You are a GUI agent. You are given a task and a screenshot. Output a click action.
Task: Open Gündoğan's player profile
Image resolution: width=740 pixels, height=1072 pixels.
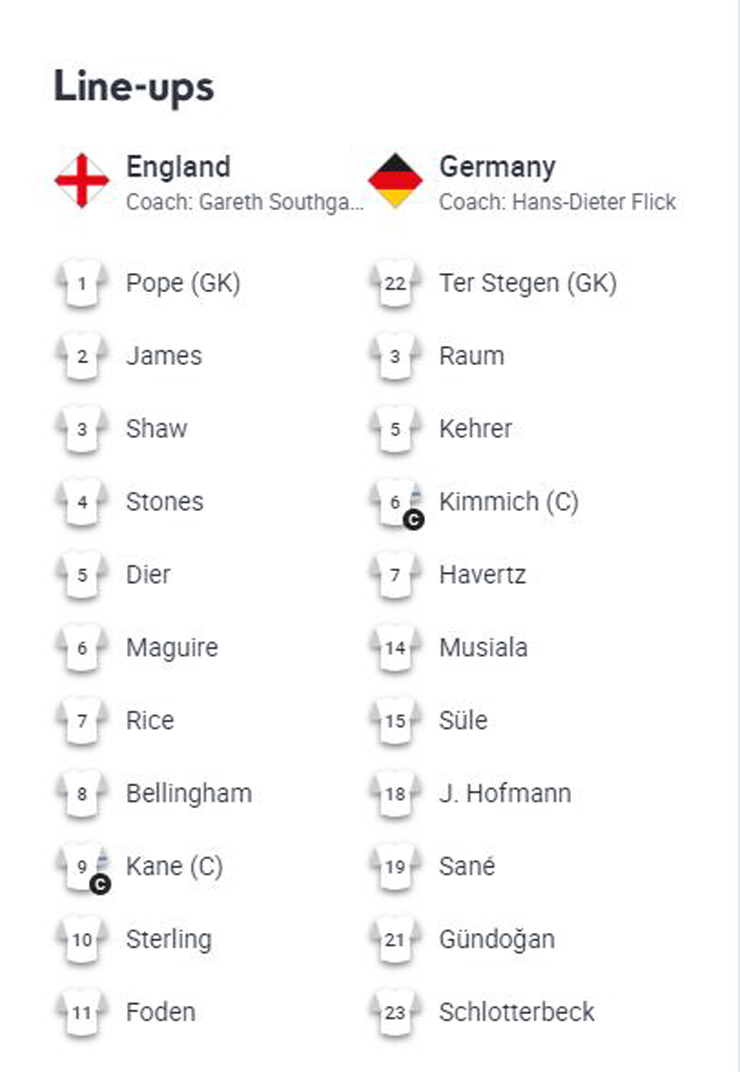click(496, 940)
